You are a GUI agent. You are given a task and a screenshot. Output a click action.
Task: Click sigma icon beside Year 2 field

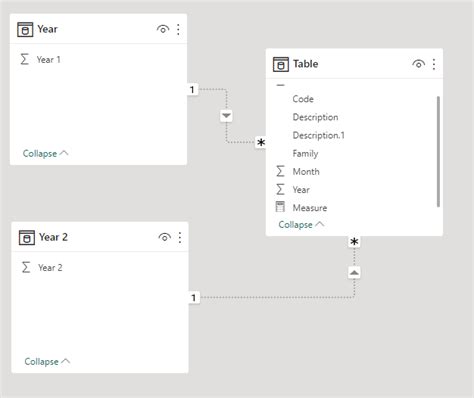pos(26,267)
